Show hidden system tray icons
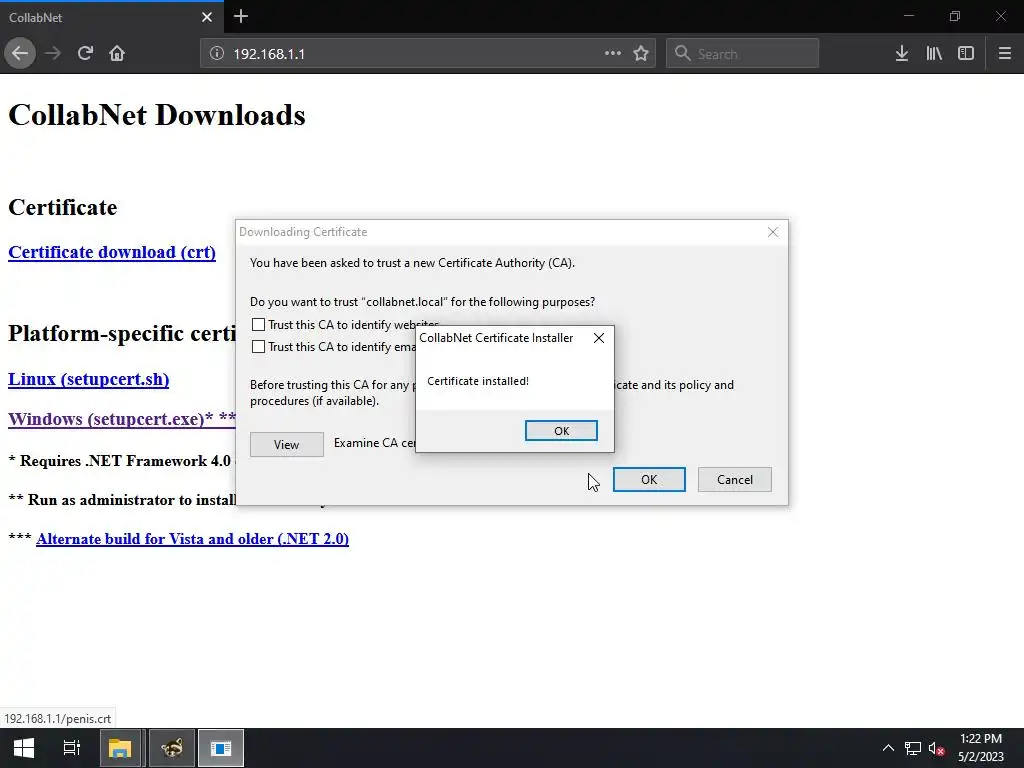This screenshot has width=1024, height=768. pyautogui.click(x=888, y=748)
